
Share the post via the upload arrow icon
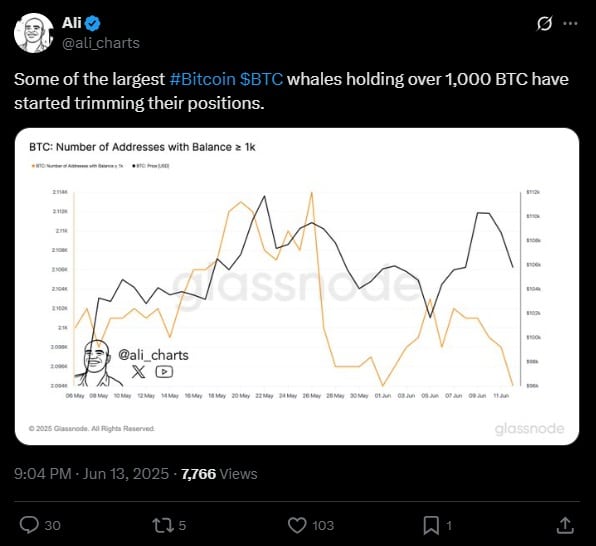[565, 525]
